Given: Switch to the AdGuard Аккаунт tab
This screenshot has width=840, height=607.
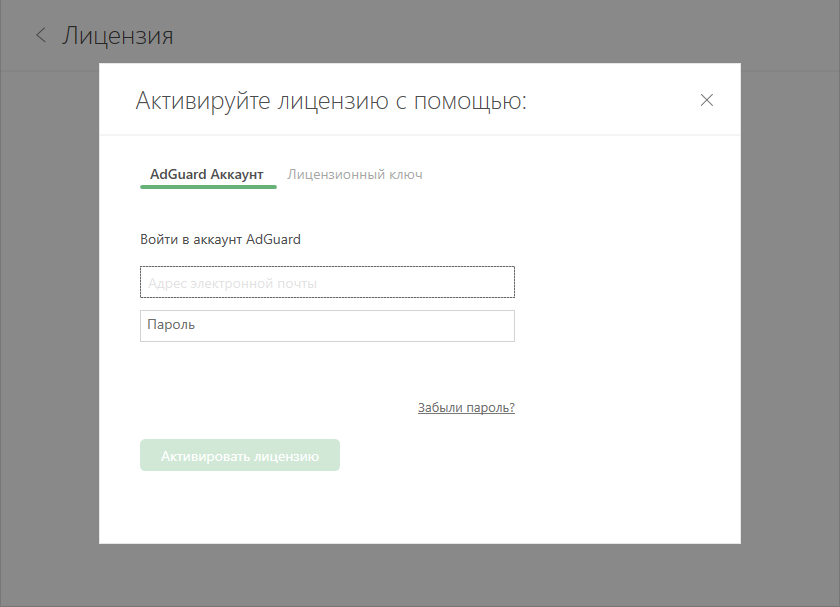Looking at the screenshot, I should pos(207,175).
